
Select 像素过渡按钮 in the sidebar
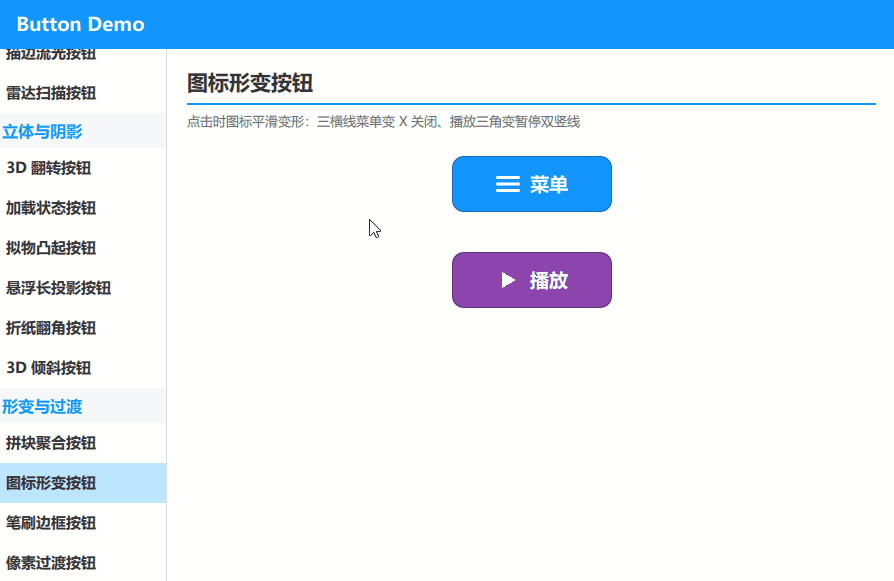[83, 562]
